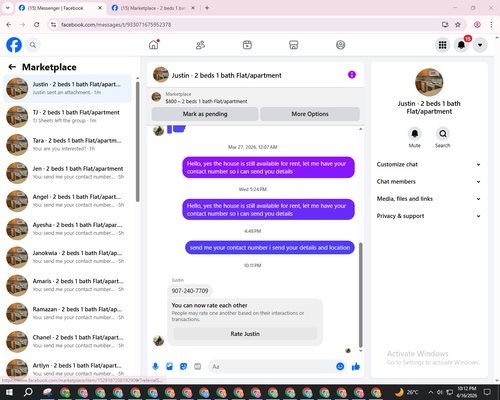Open the Friends icon in top navigation
The image size is (500, 400).
point(200,45)
